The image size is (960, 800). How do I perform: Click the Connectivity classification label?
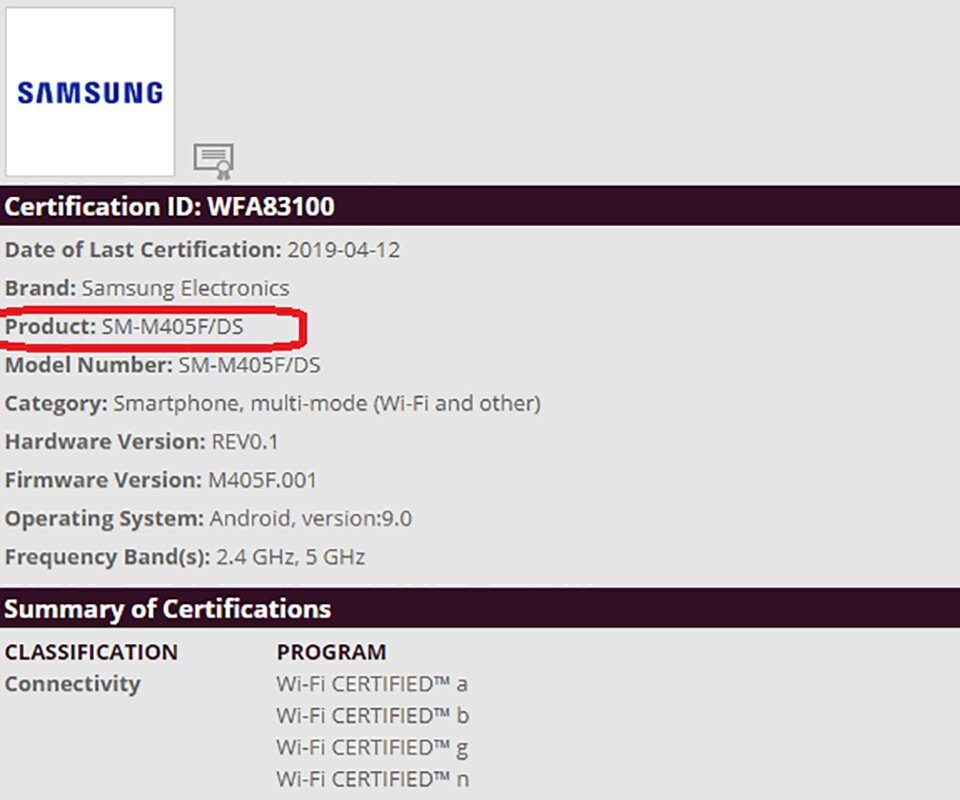pyautogui.click(x=73, y=684)
